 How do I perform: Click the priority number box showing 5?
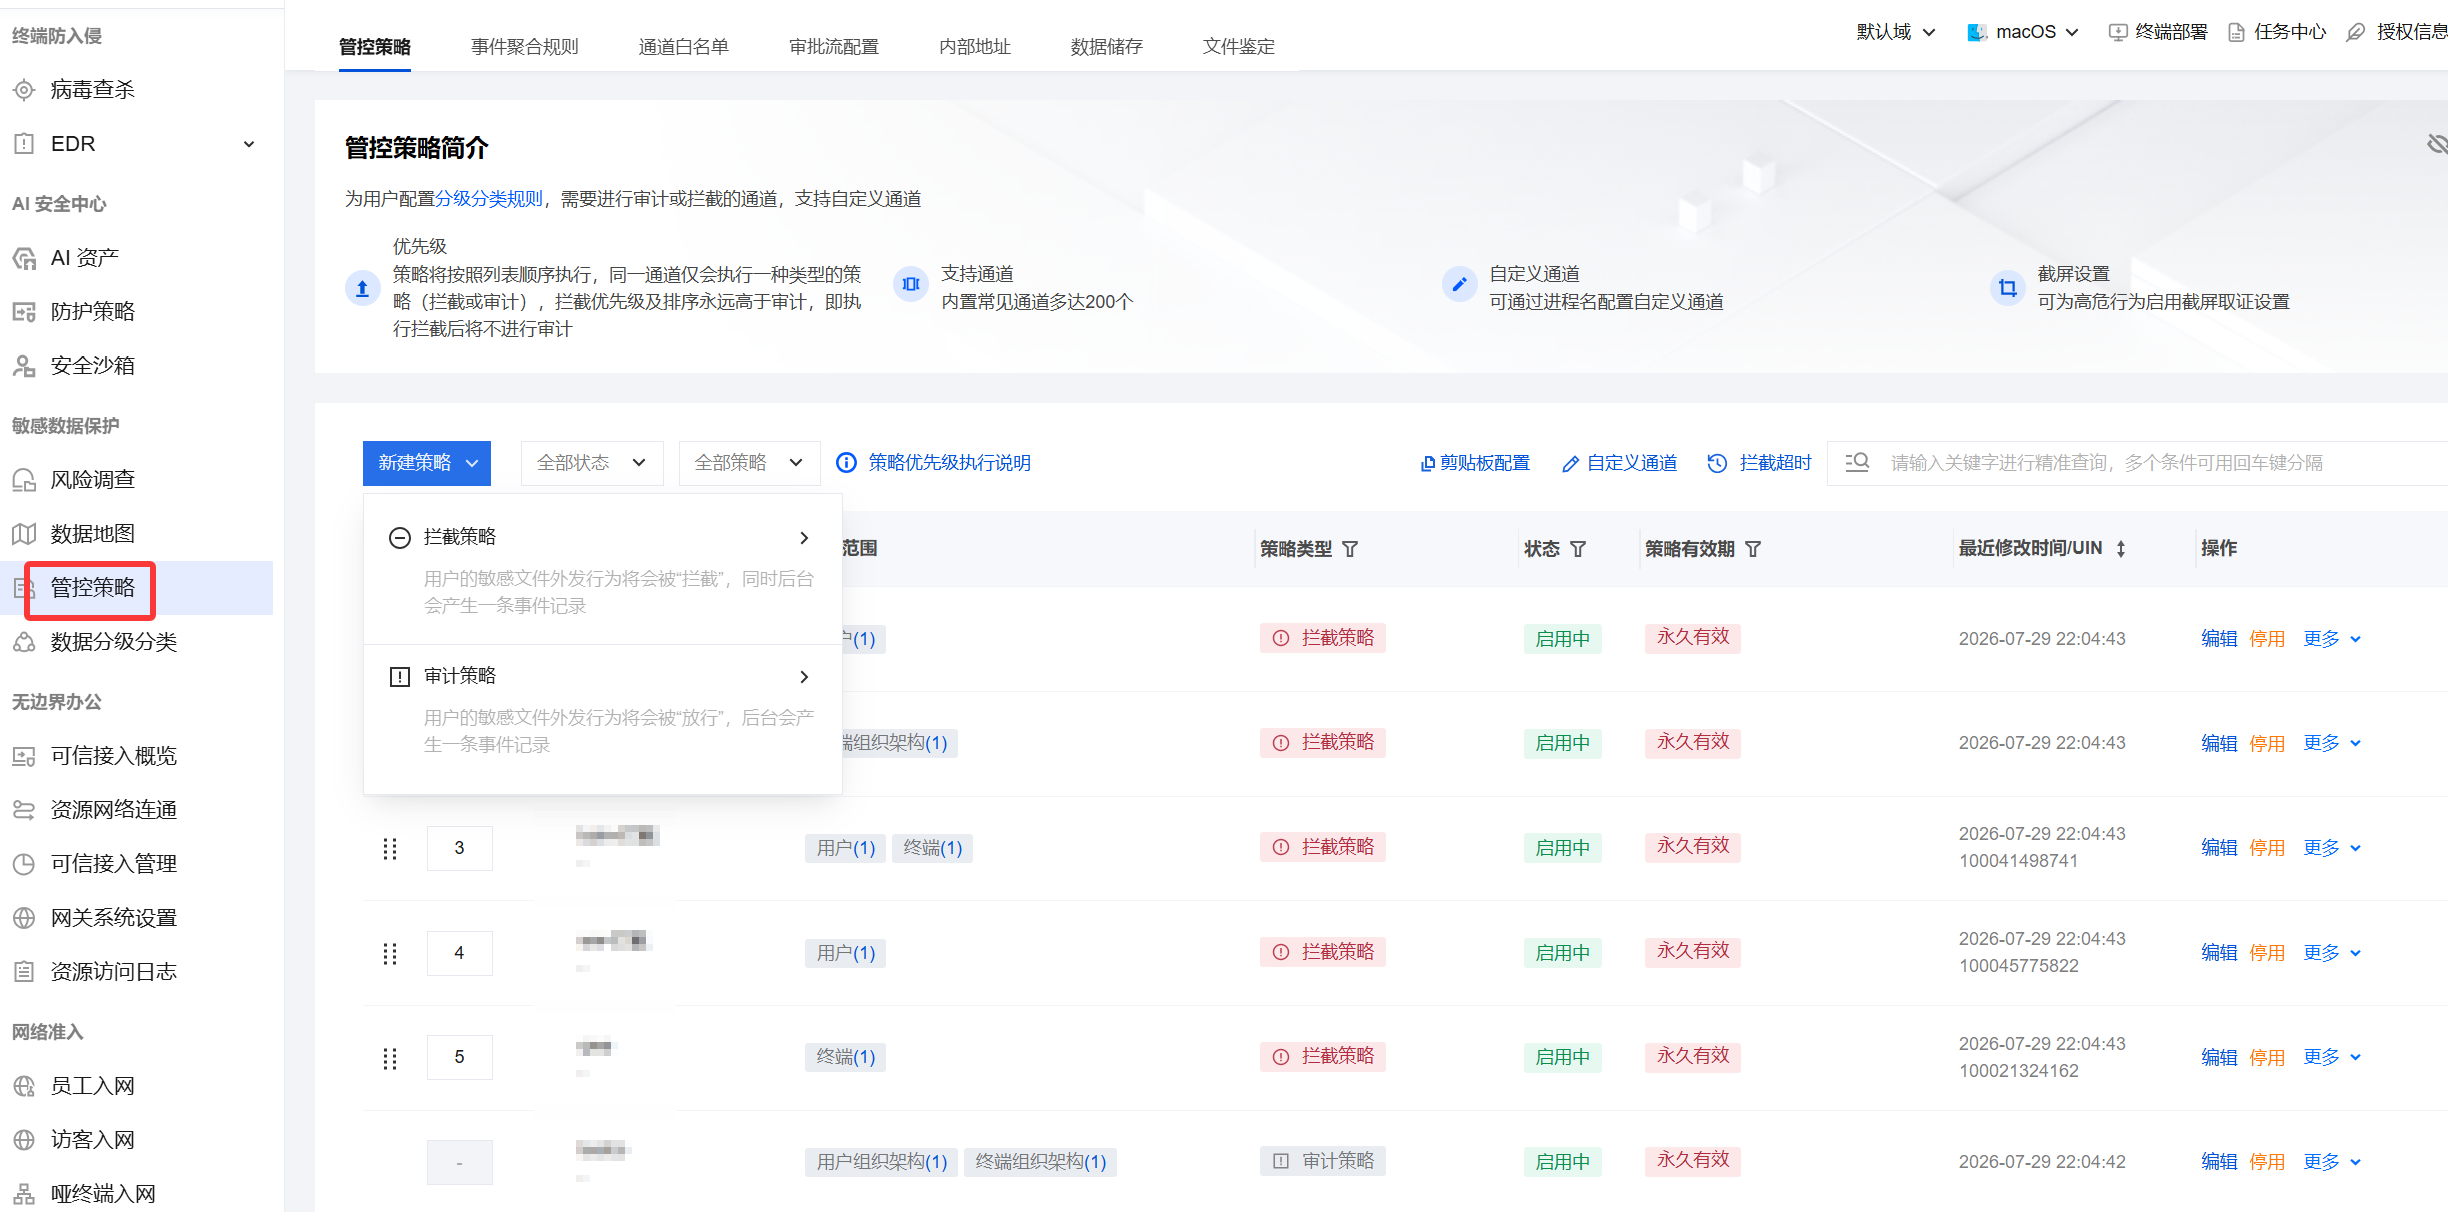460,1057
